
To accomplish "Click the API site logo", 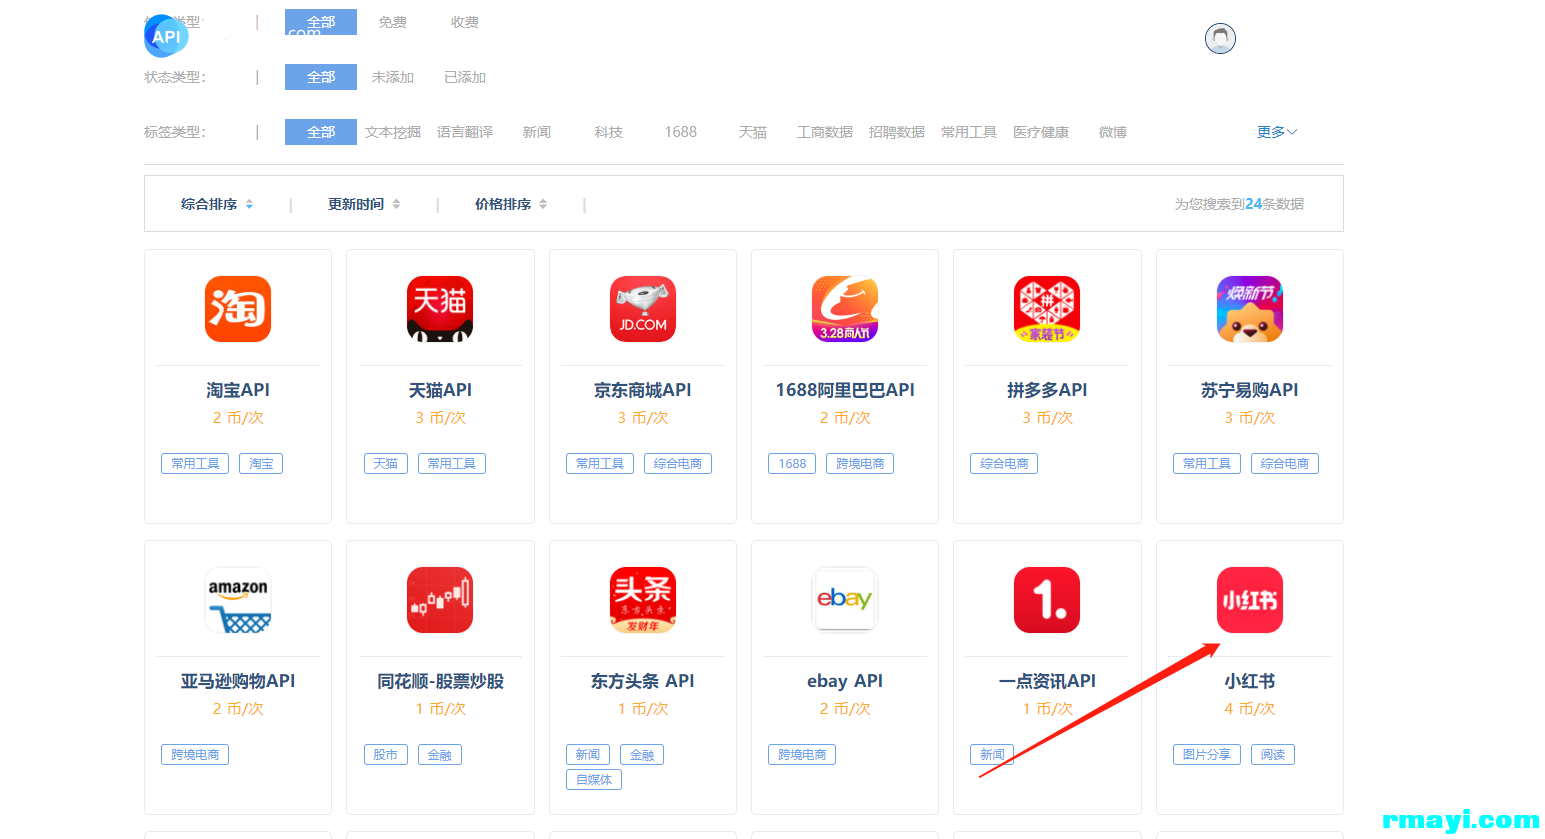I will tap(166, 37).
